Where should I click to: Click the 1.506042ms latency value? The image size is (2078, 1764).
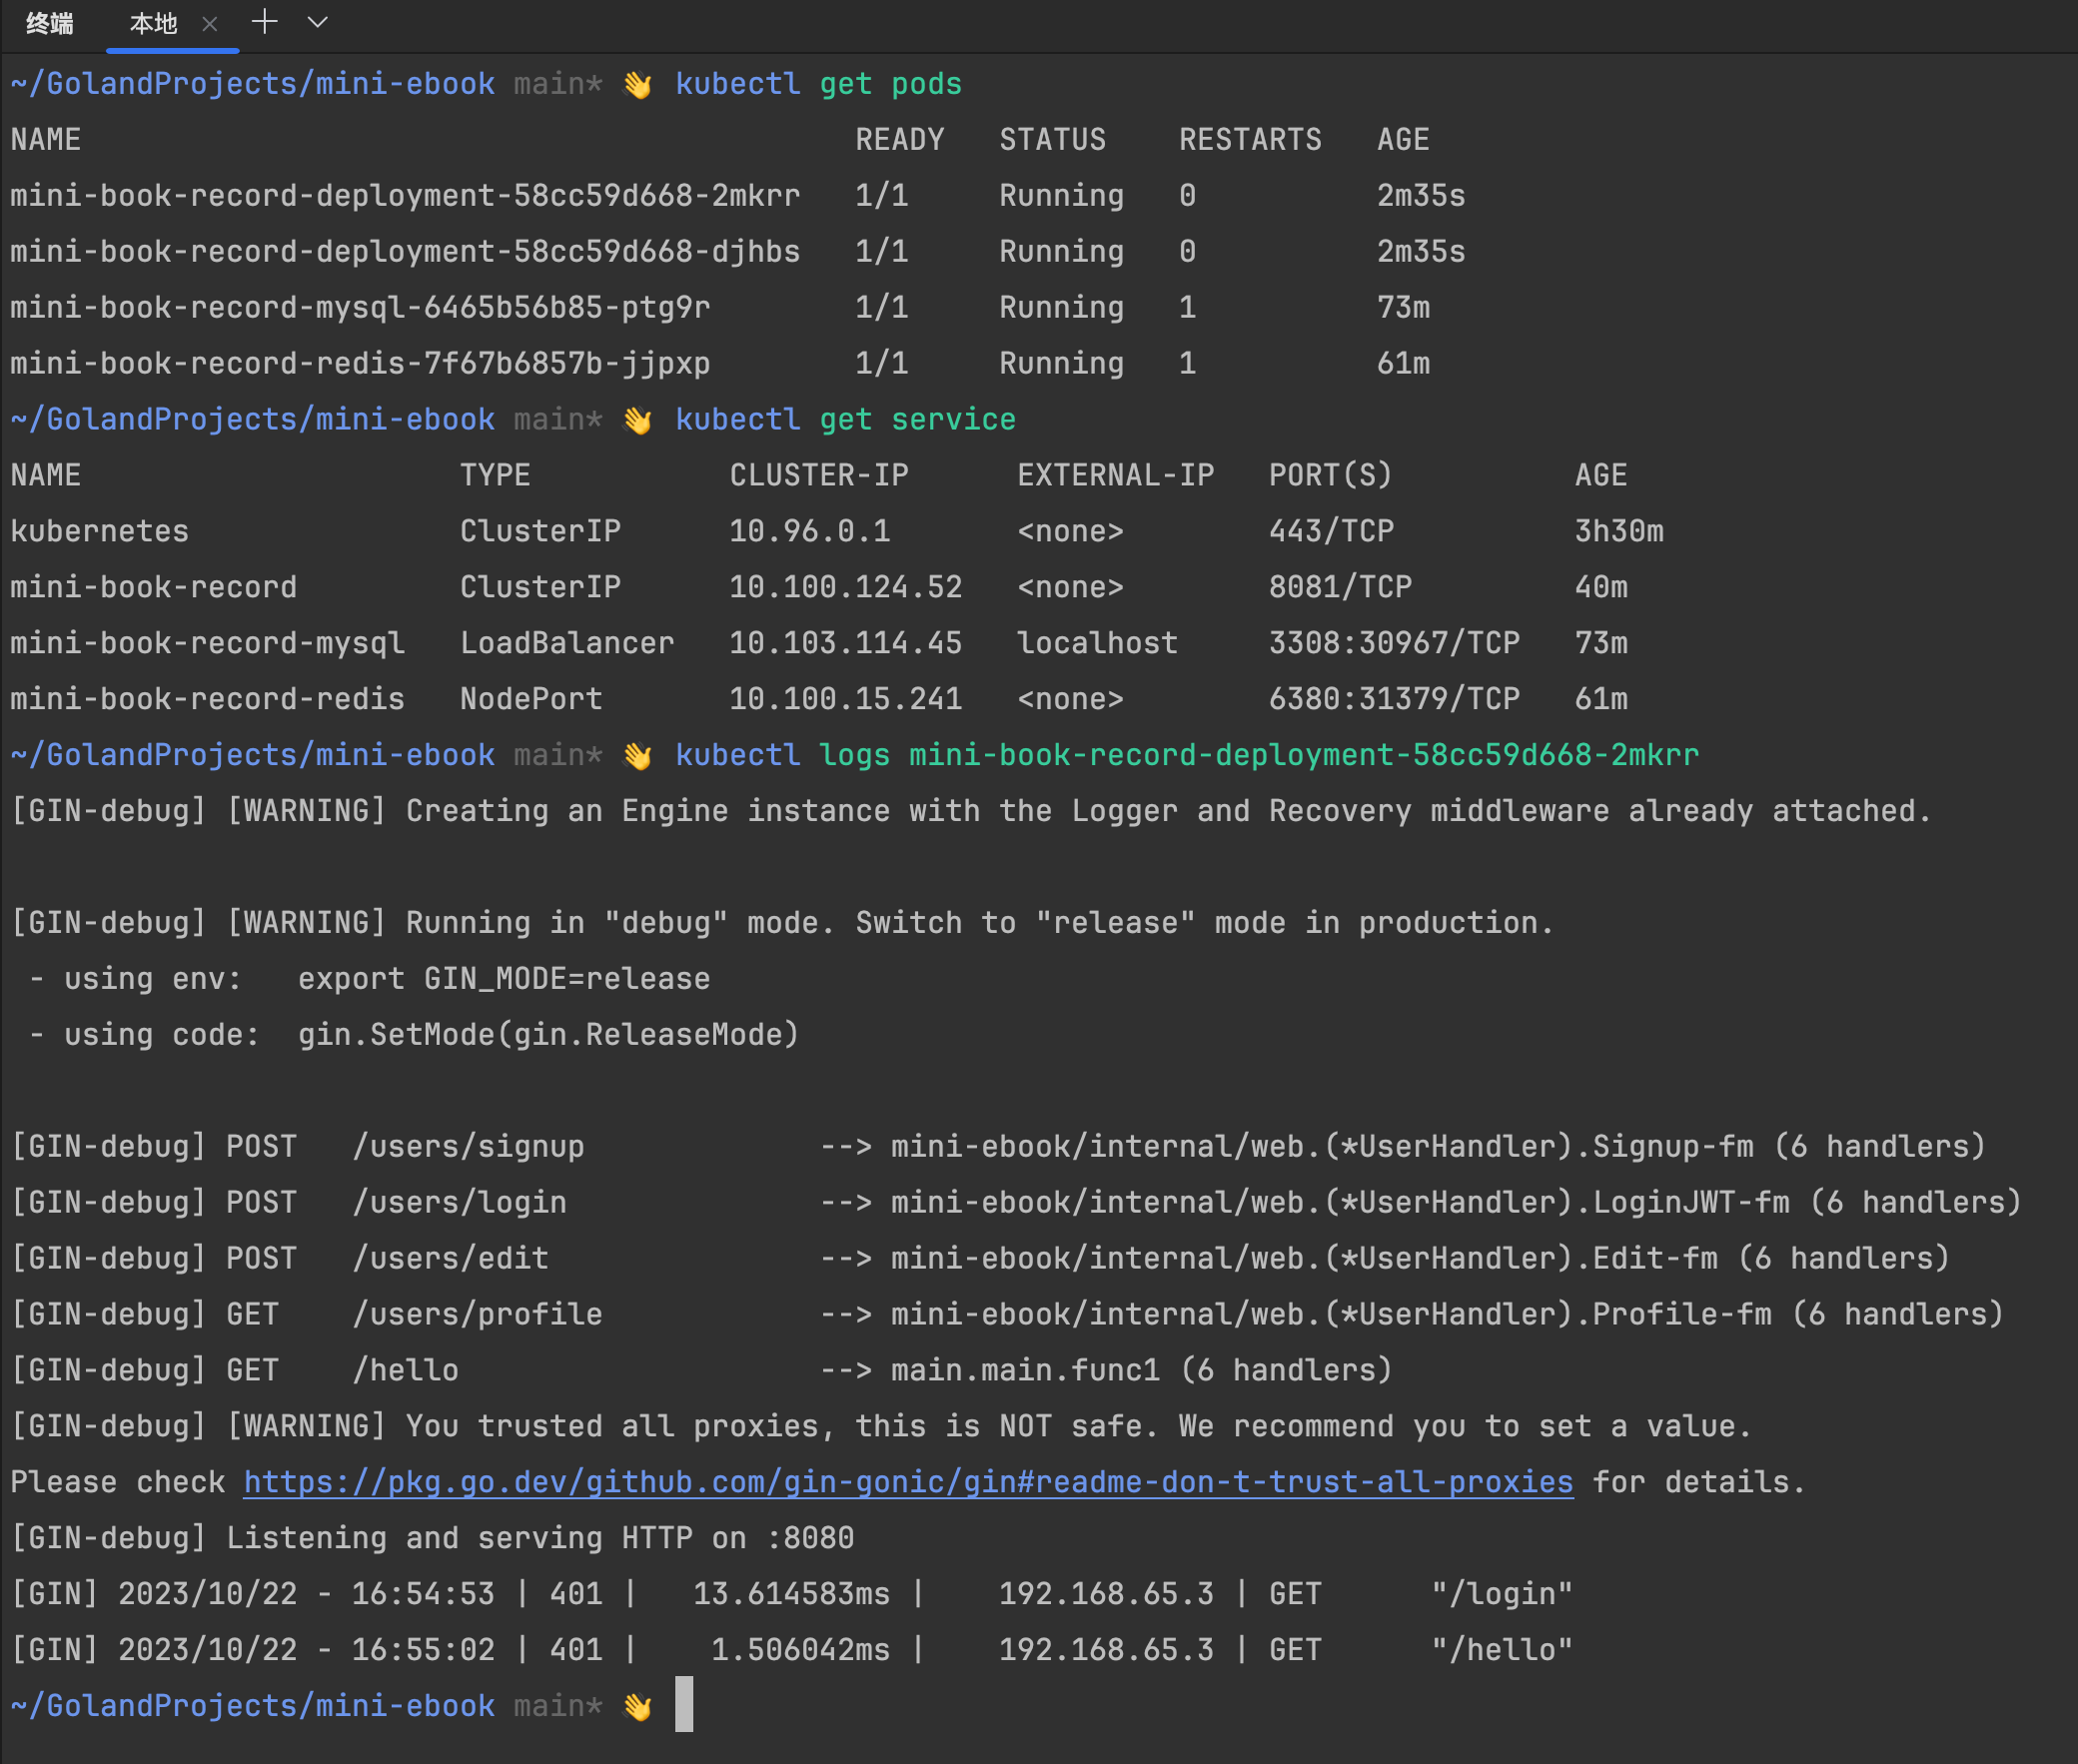pyautogui.click(x=800, y=1650)
